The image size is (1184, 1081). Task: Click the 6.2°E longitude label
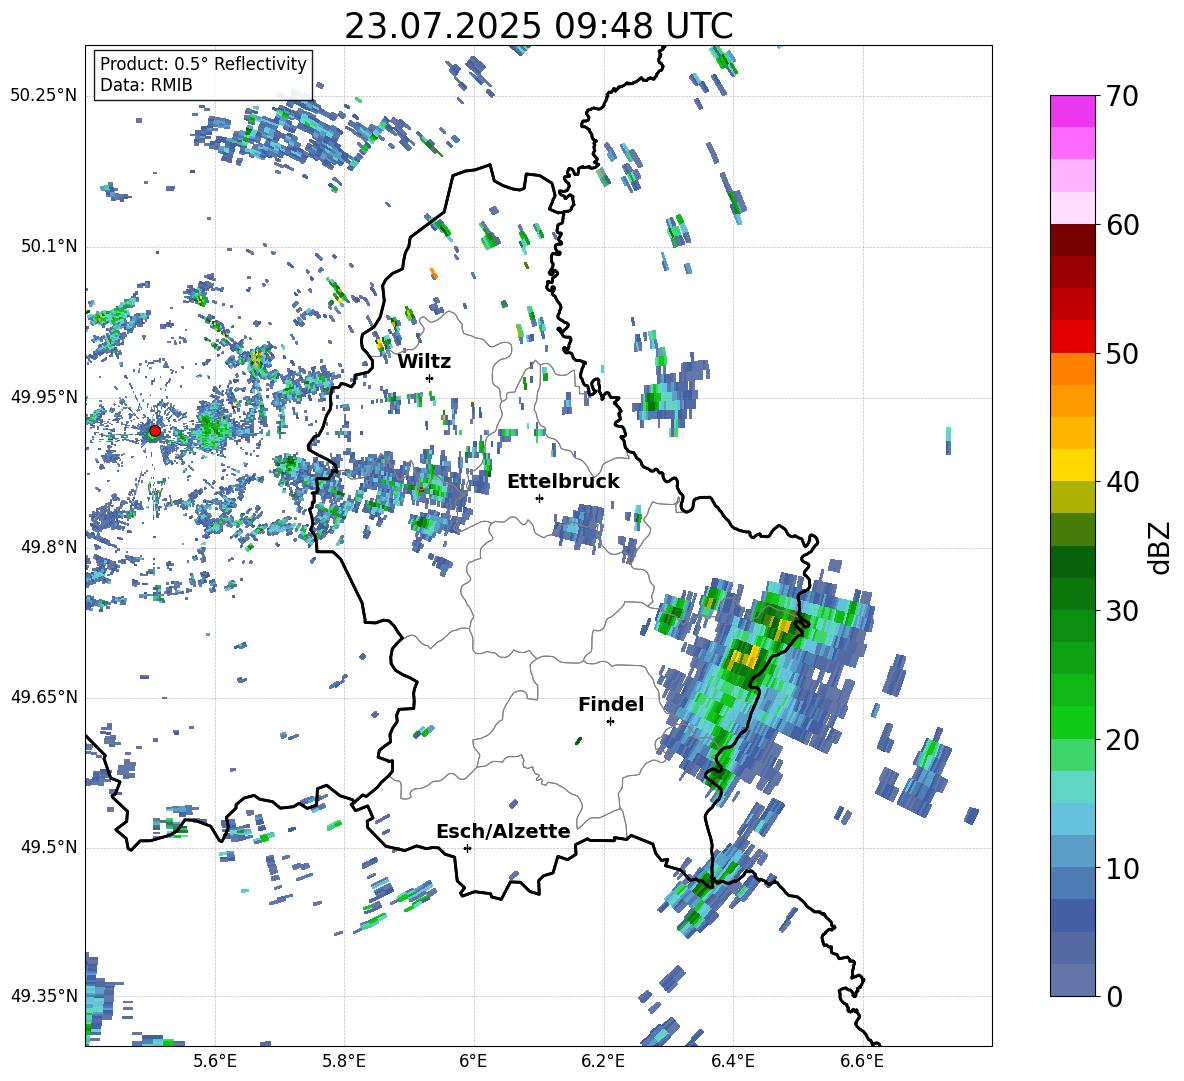[603, 1061]
